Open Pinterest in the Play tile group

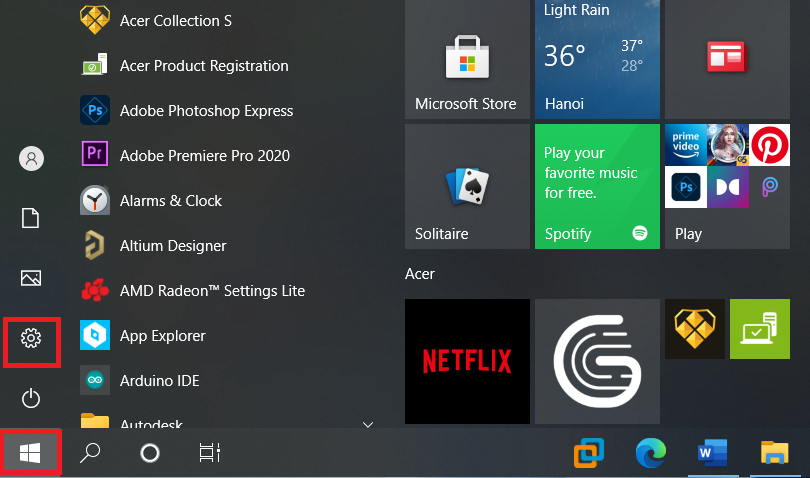pyautogui.click(x=770, y=145)
